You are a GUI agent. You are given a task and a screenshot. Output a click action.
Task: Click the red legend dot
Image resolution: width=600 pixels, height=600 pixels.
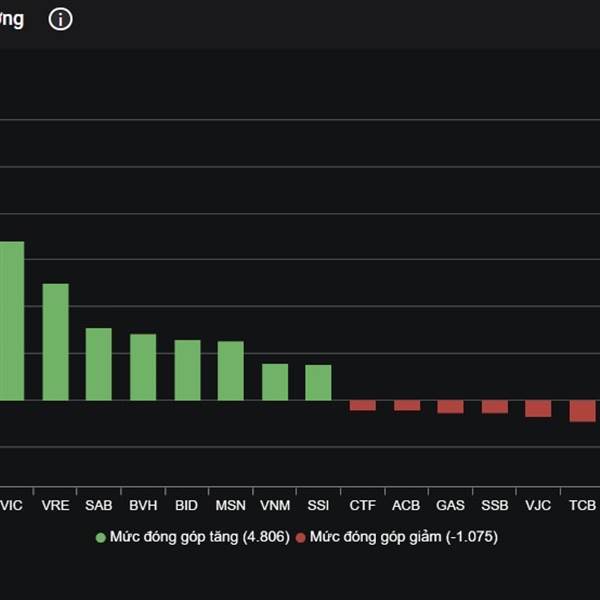[x=301, y=537]
